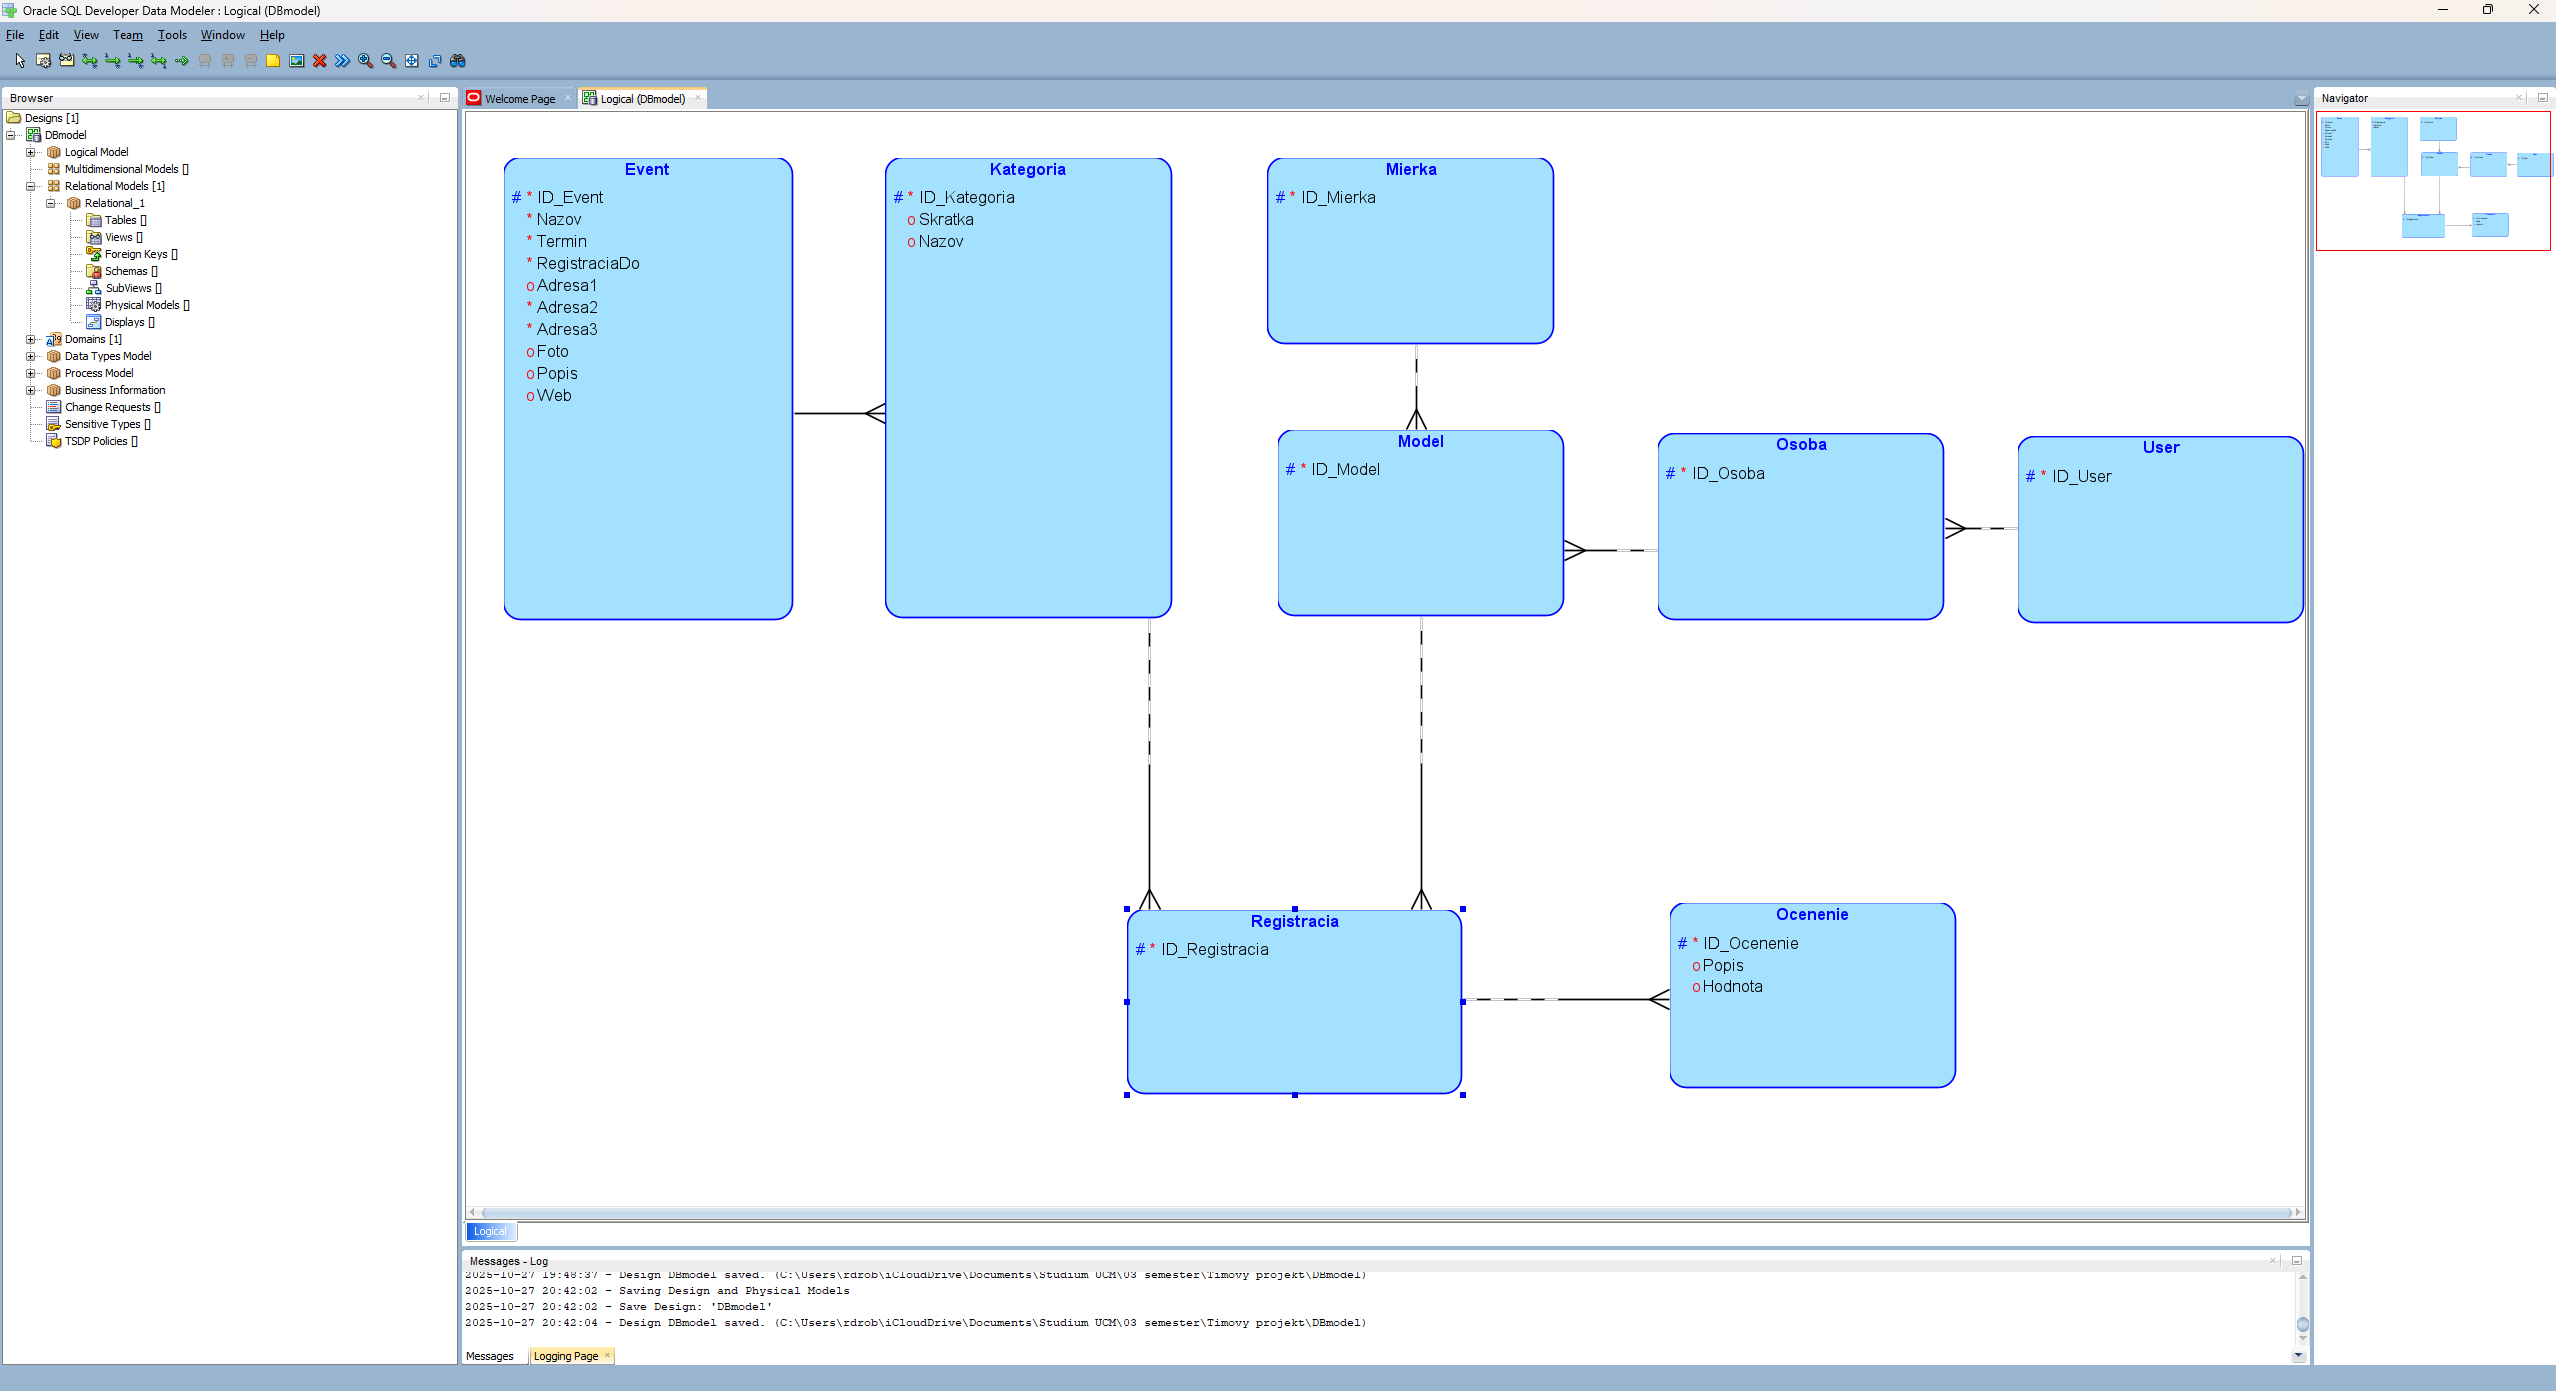This screenshot has height=1391, width=2556.
Task: Select the Tables item in browser tree
Action: click(120, 220)
